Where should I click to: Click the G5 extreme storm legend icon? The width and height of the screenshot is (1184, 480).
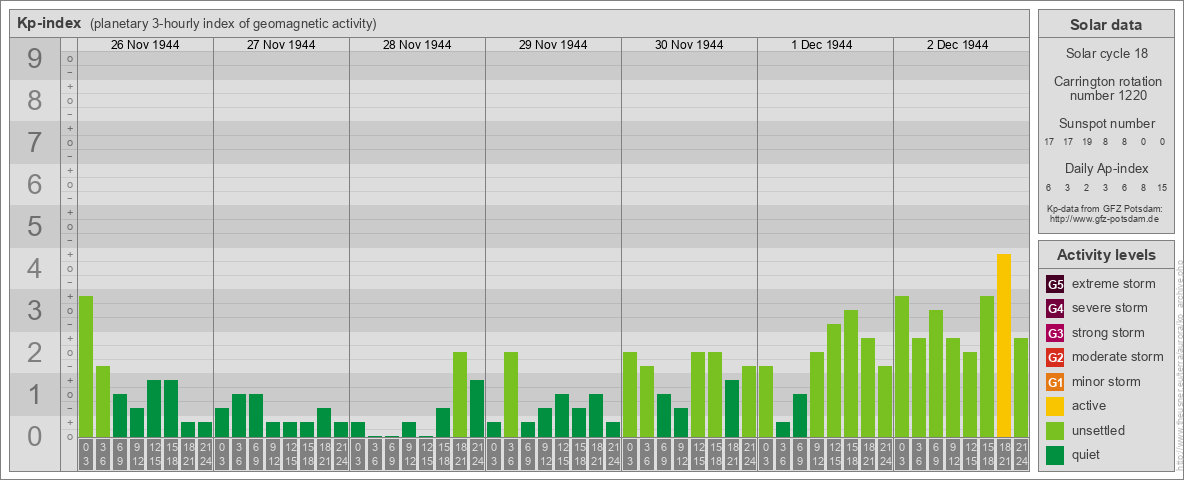tap(1055, 285)
